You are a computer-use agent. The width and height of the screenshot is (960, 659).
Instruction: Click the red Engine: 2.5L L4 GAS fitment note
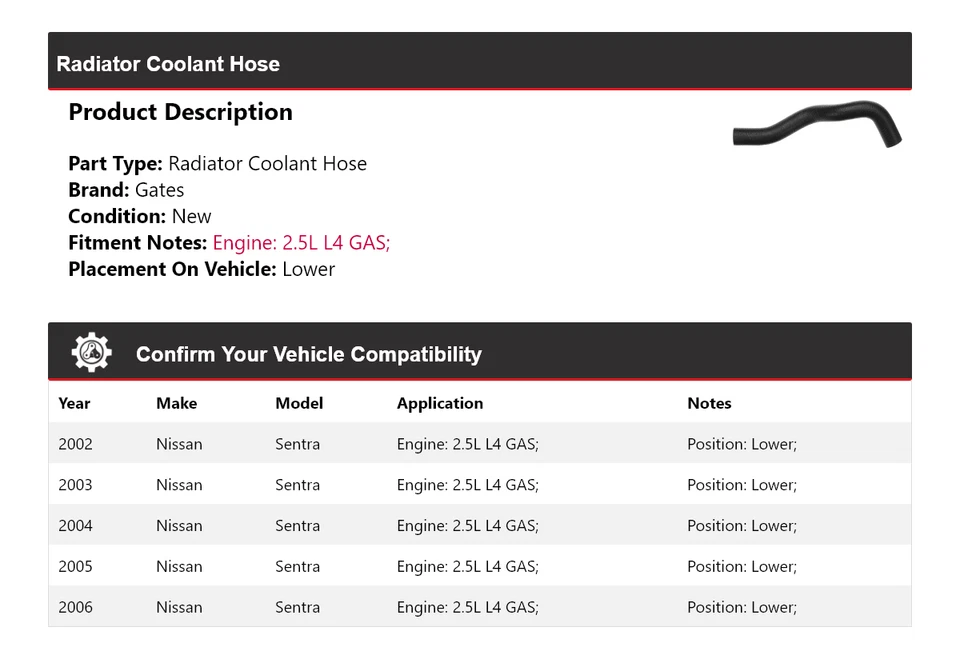(x=301, y=243)
